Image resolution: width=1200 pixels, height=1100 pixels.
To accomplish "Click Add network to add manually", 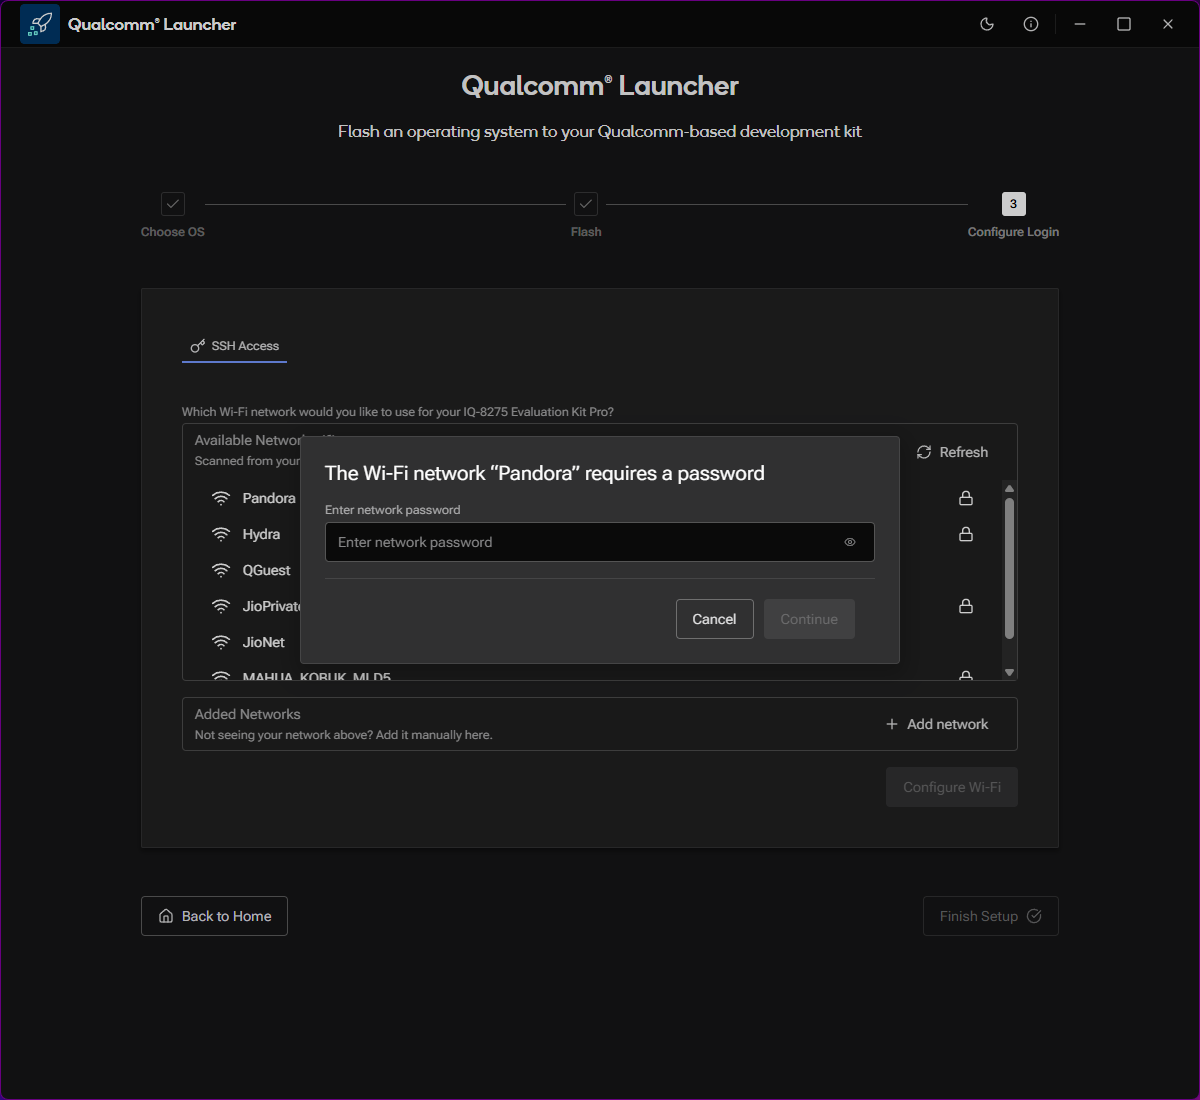I will pos(937,724).
